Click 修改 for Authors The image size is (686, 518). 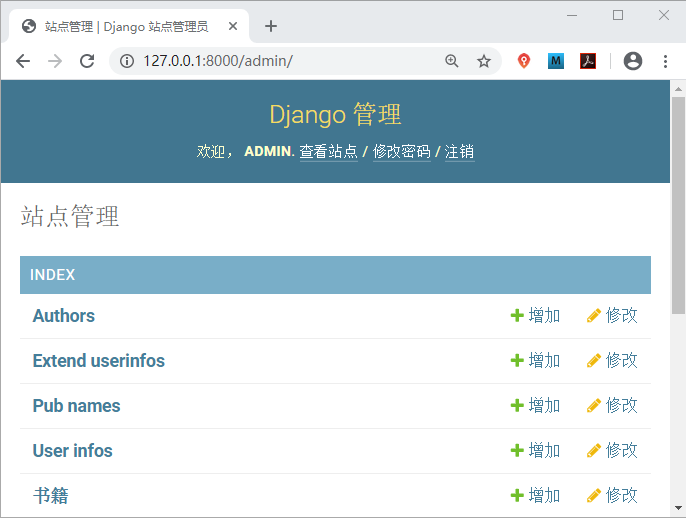tap(612, 315)
